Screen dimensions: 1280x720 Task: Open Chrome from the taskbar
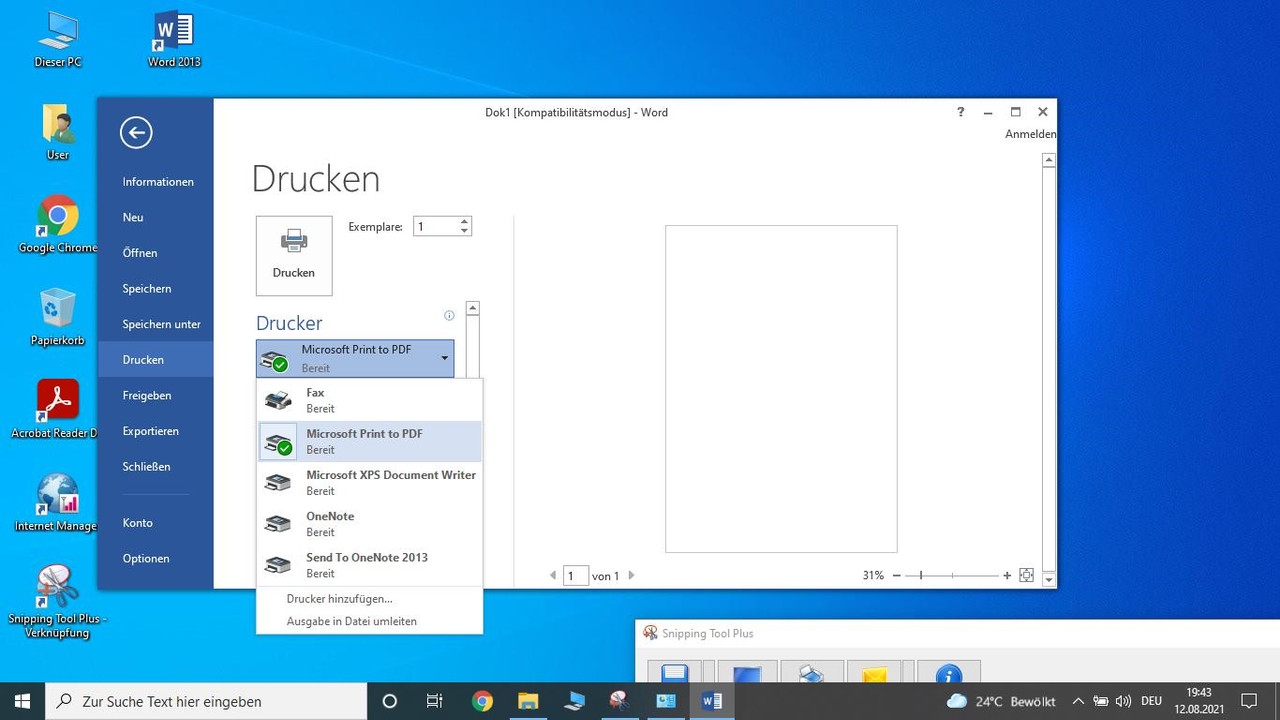482,701
